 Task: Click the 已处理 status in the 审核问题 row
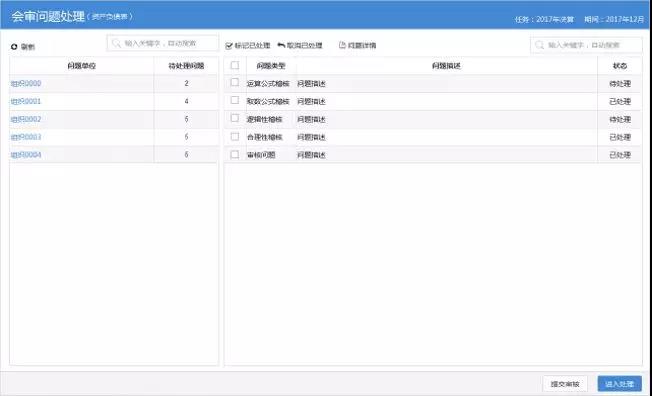pyautogui.click(x=620, y=155)
